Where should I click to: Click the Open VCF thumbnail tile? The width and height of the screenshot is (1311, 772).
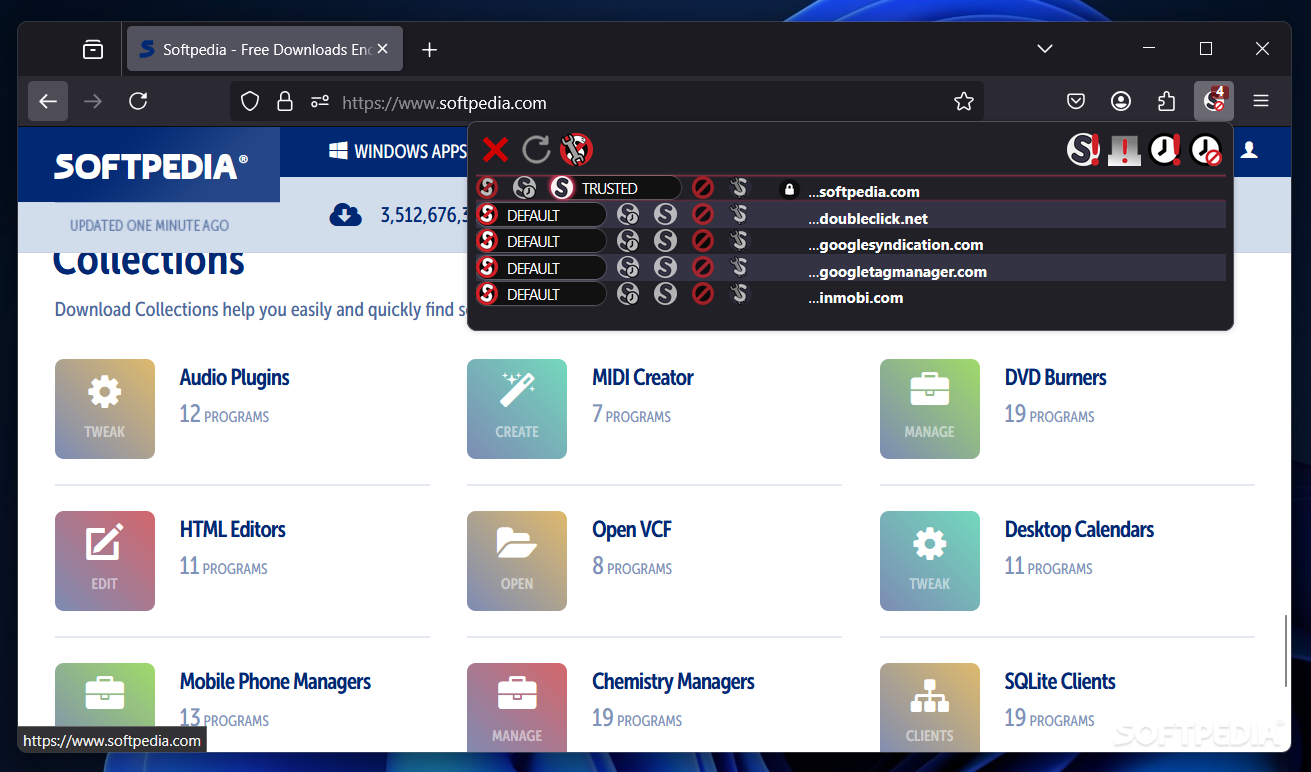(x=517, y=561)
